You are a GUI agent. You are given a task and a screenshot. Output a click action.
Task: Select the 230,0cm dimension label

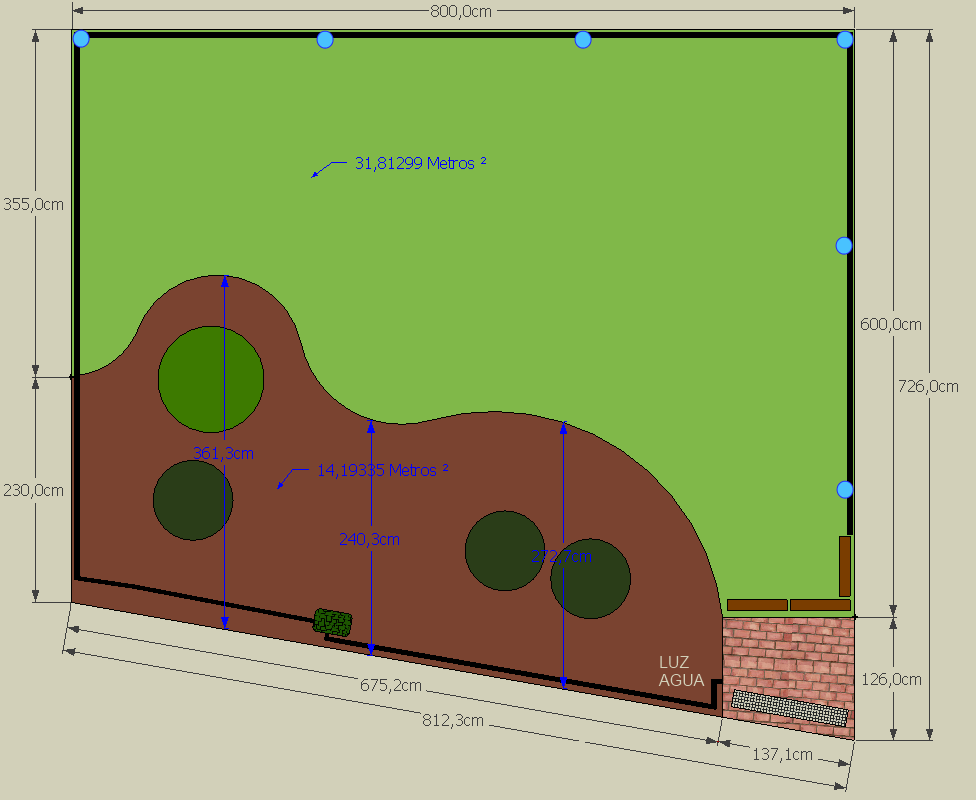[34, 491]
